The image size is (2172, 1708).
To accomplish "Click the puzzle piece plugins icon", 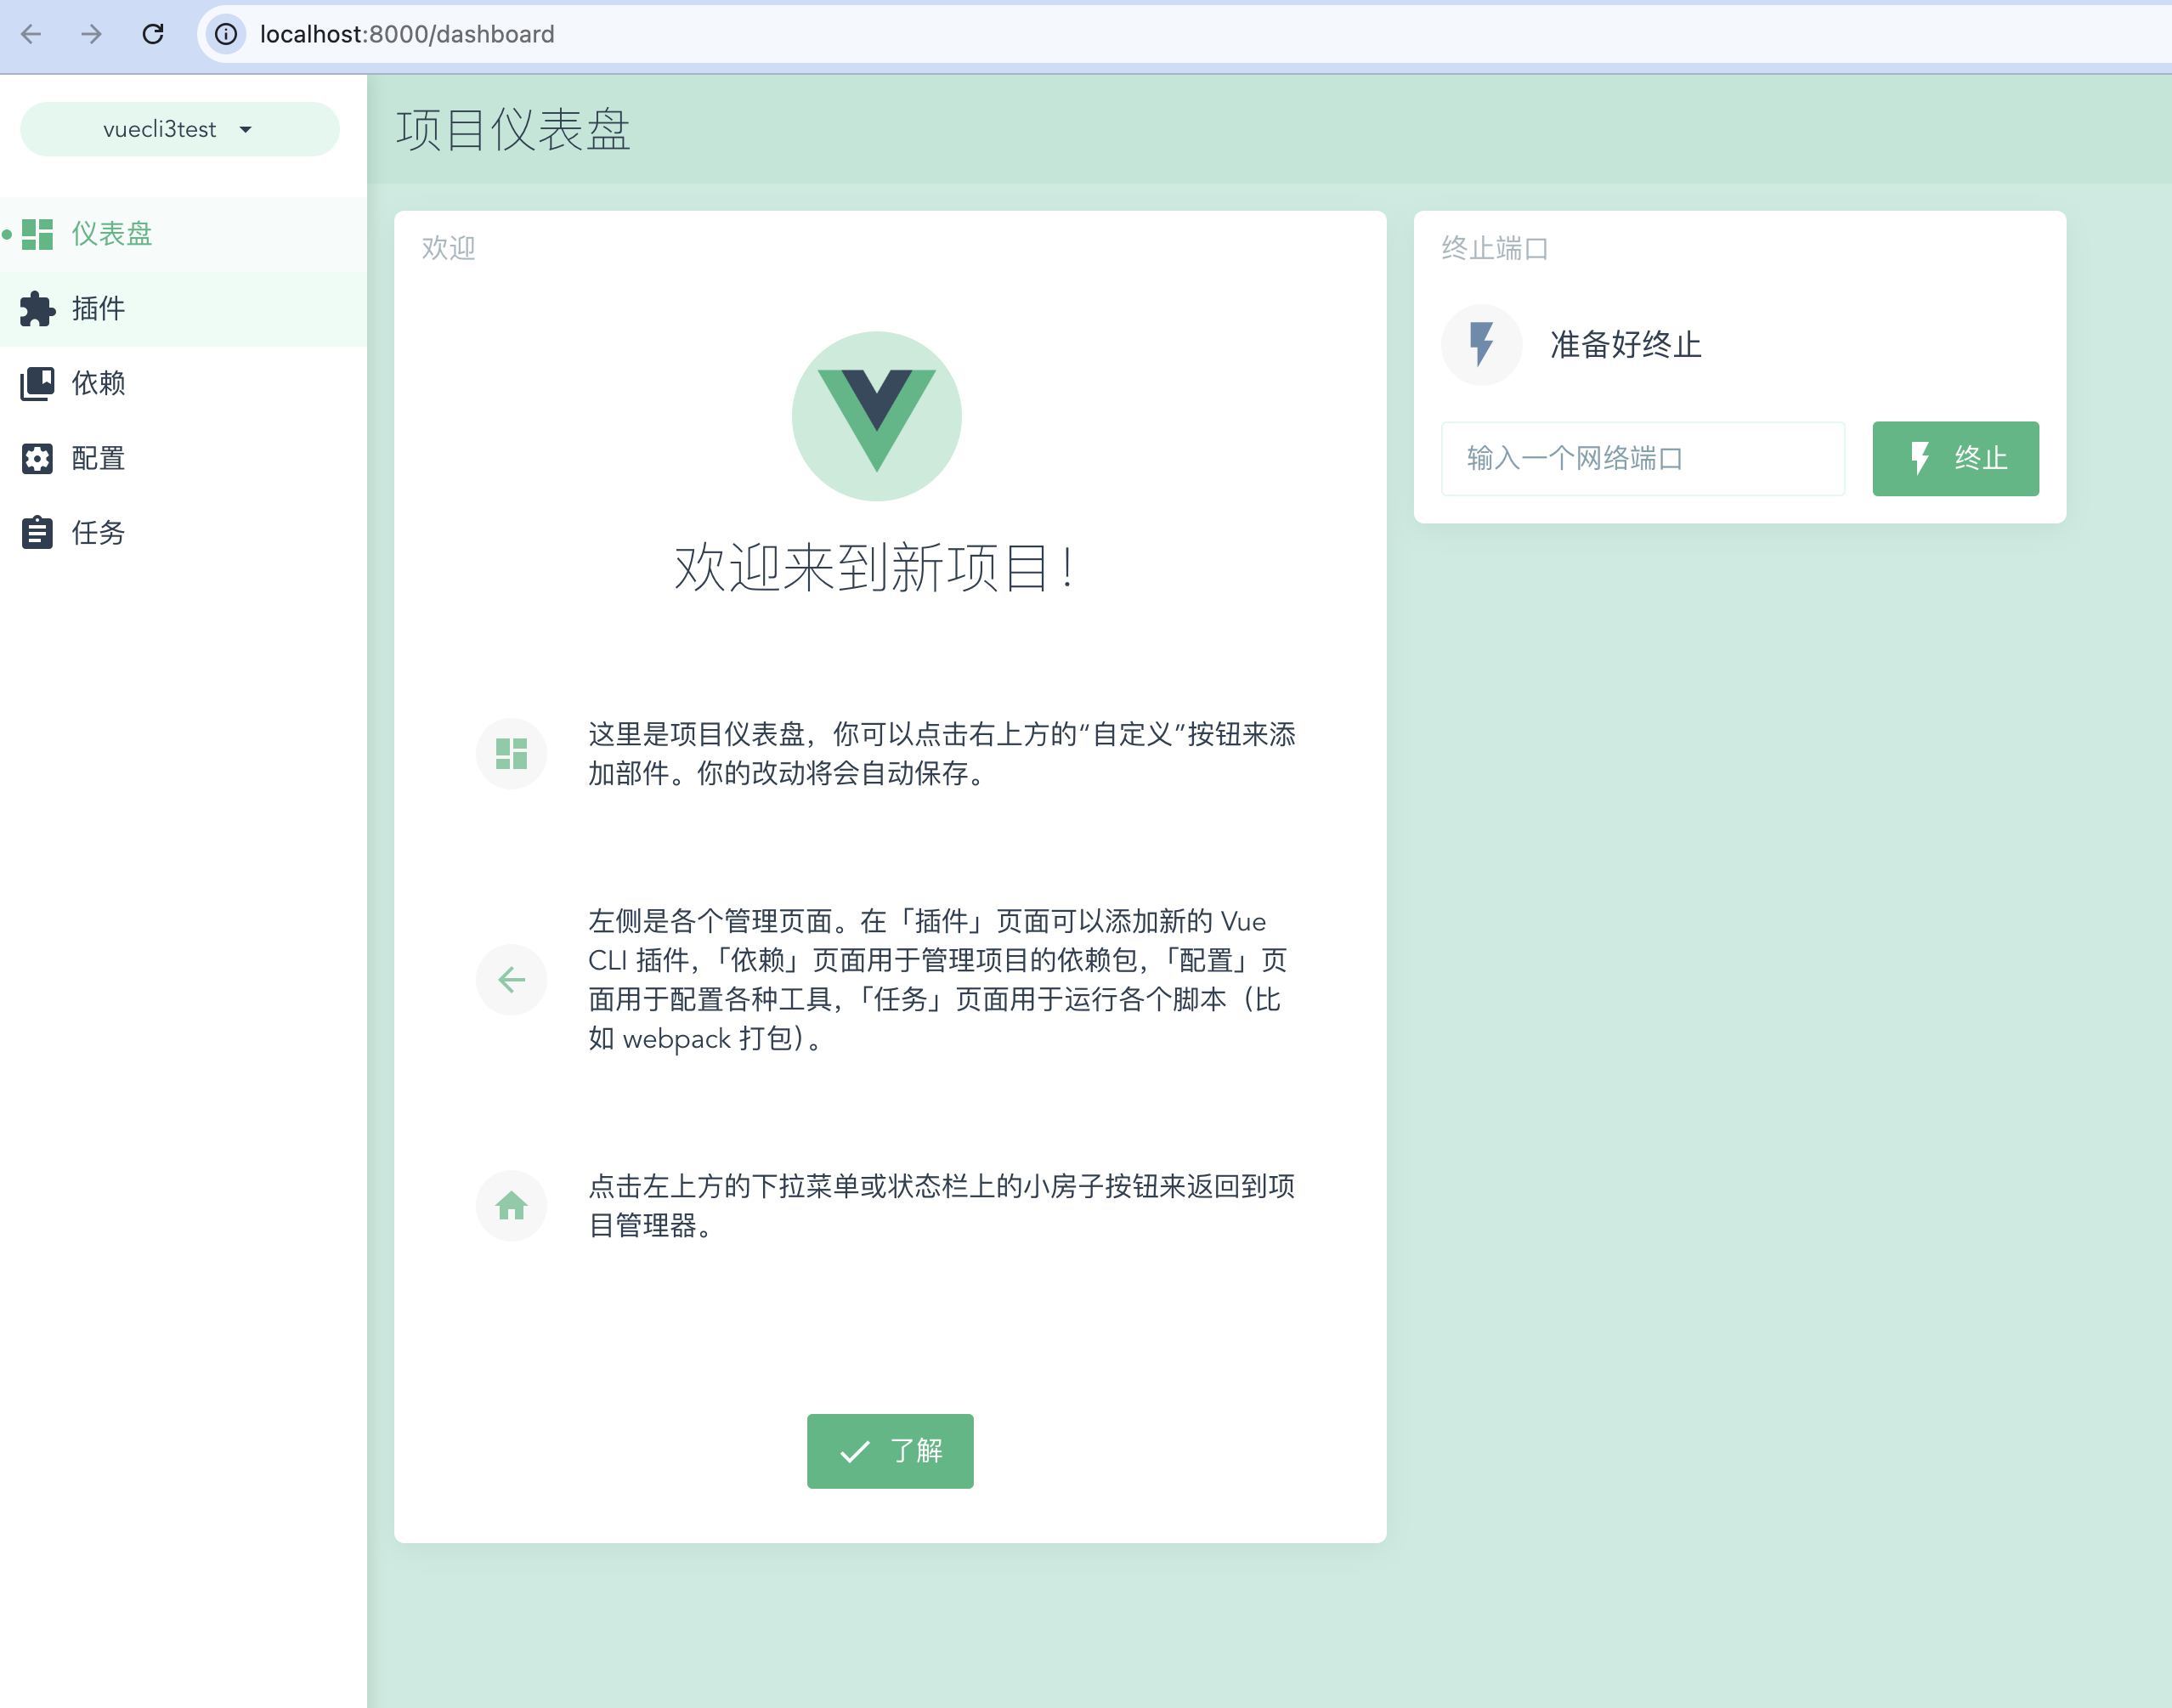I will (x=37, y=309).
